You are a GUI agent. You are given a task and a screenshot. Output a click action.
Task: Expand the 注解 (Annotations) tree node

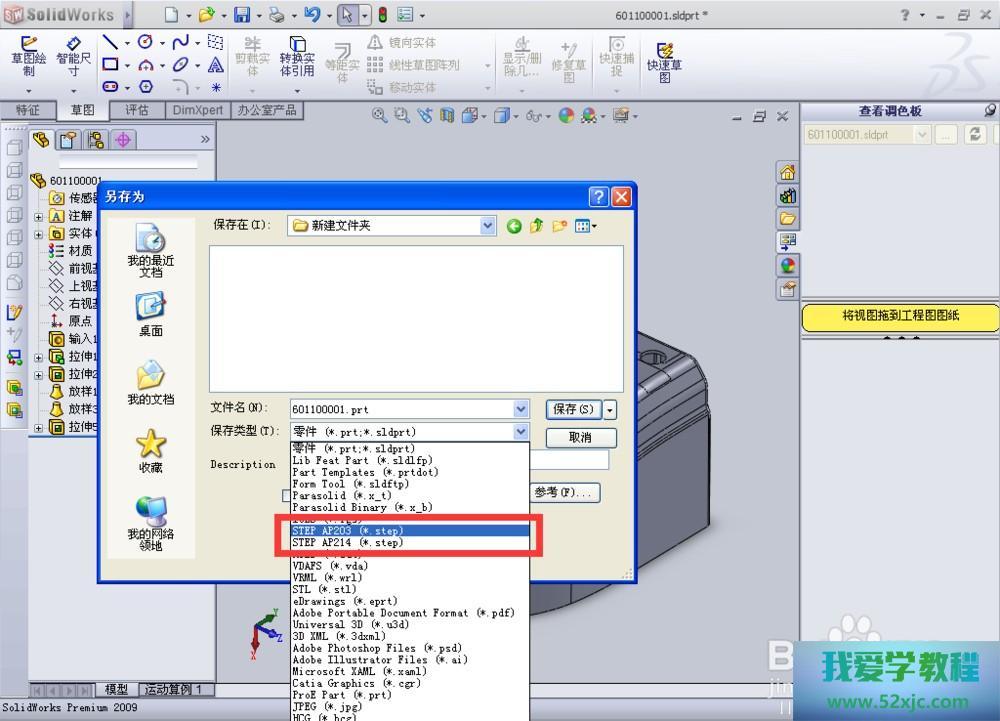tap(39, 216)
